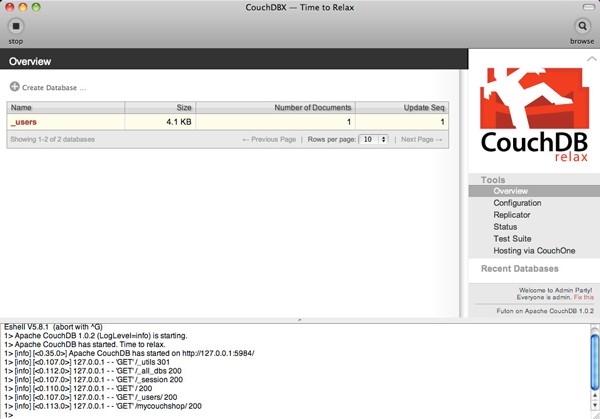Click Number of Documents column header
Viewport: 600px width, 419px height.
[x=276, y=108]
